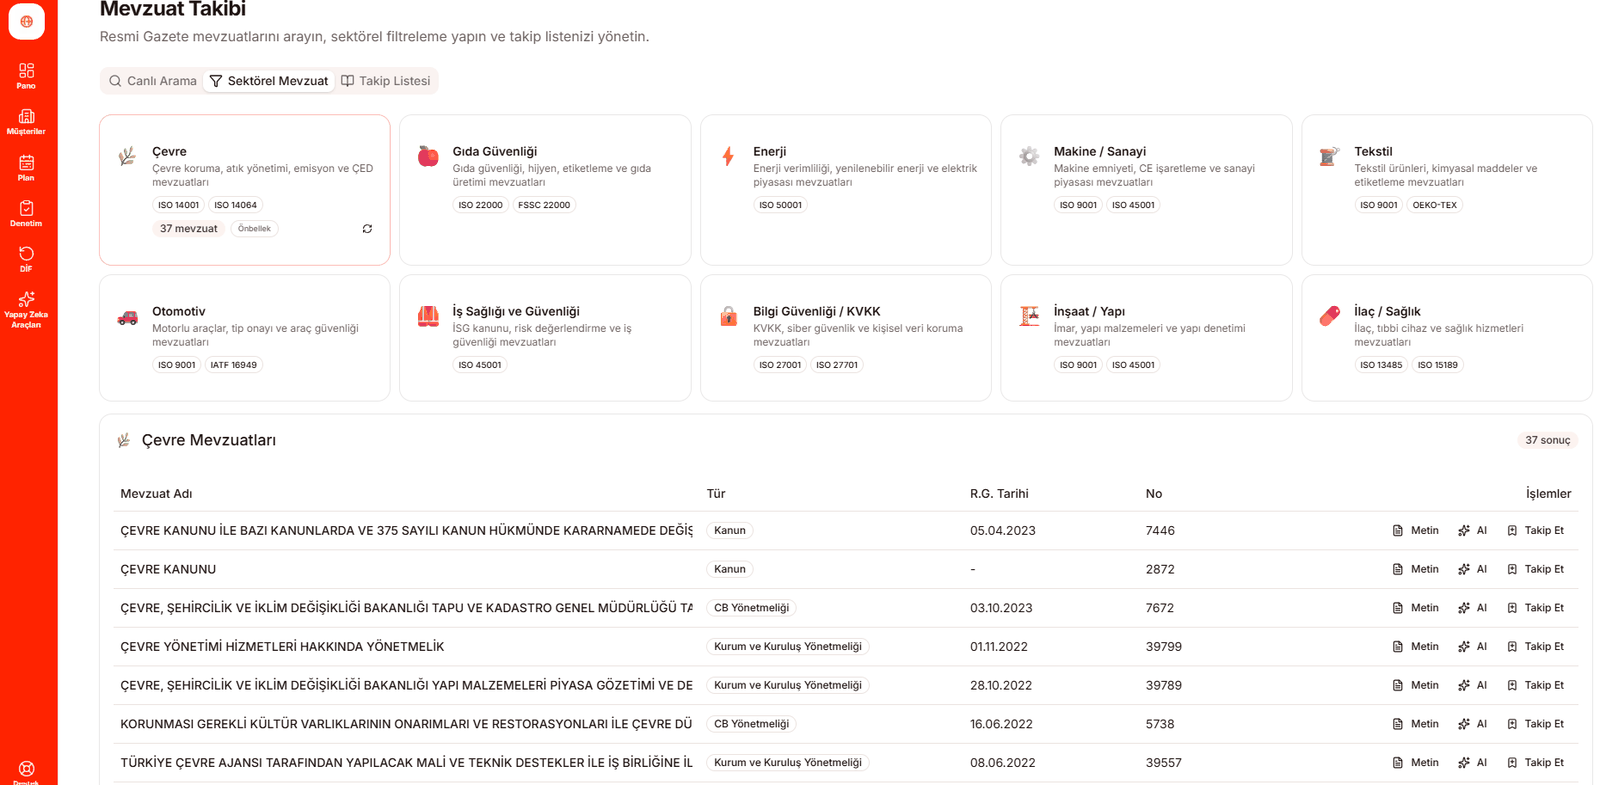Select the Tekstil sector card

(x=1446, y=190)
